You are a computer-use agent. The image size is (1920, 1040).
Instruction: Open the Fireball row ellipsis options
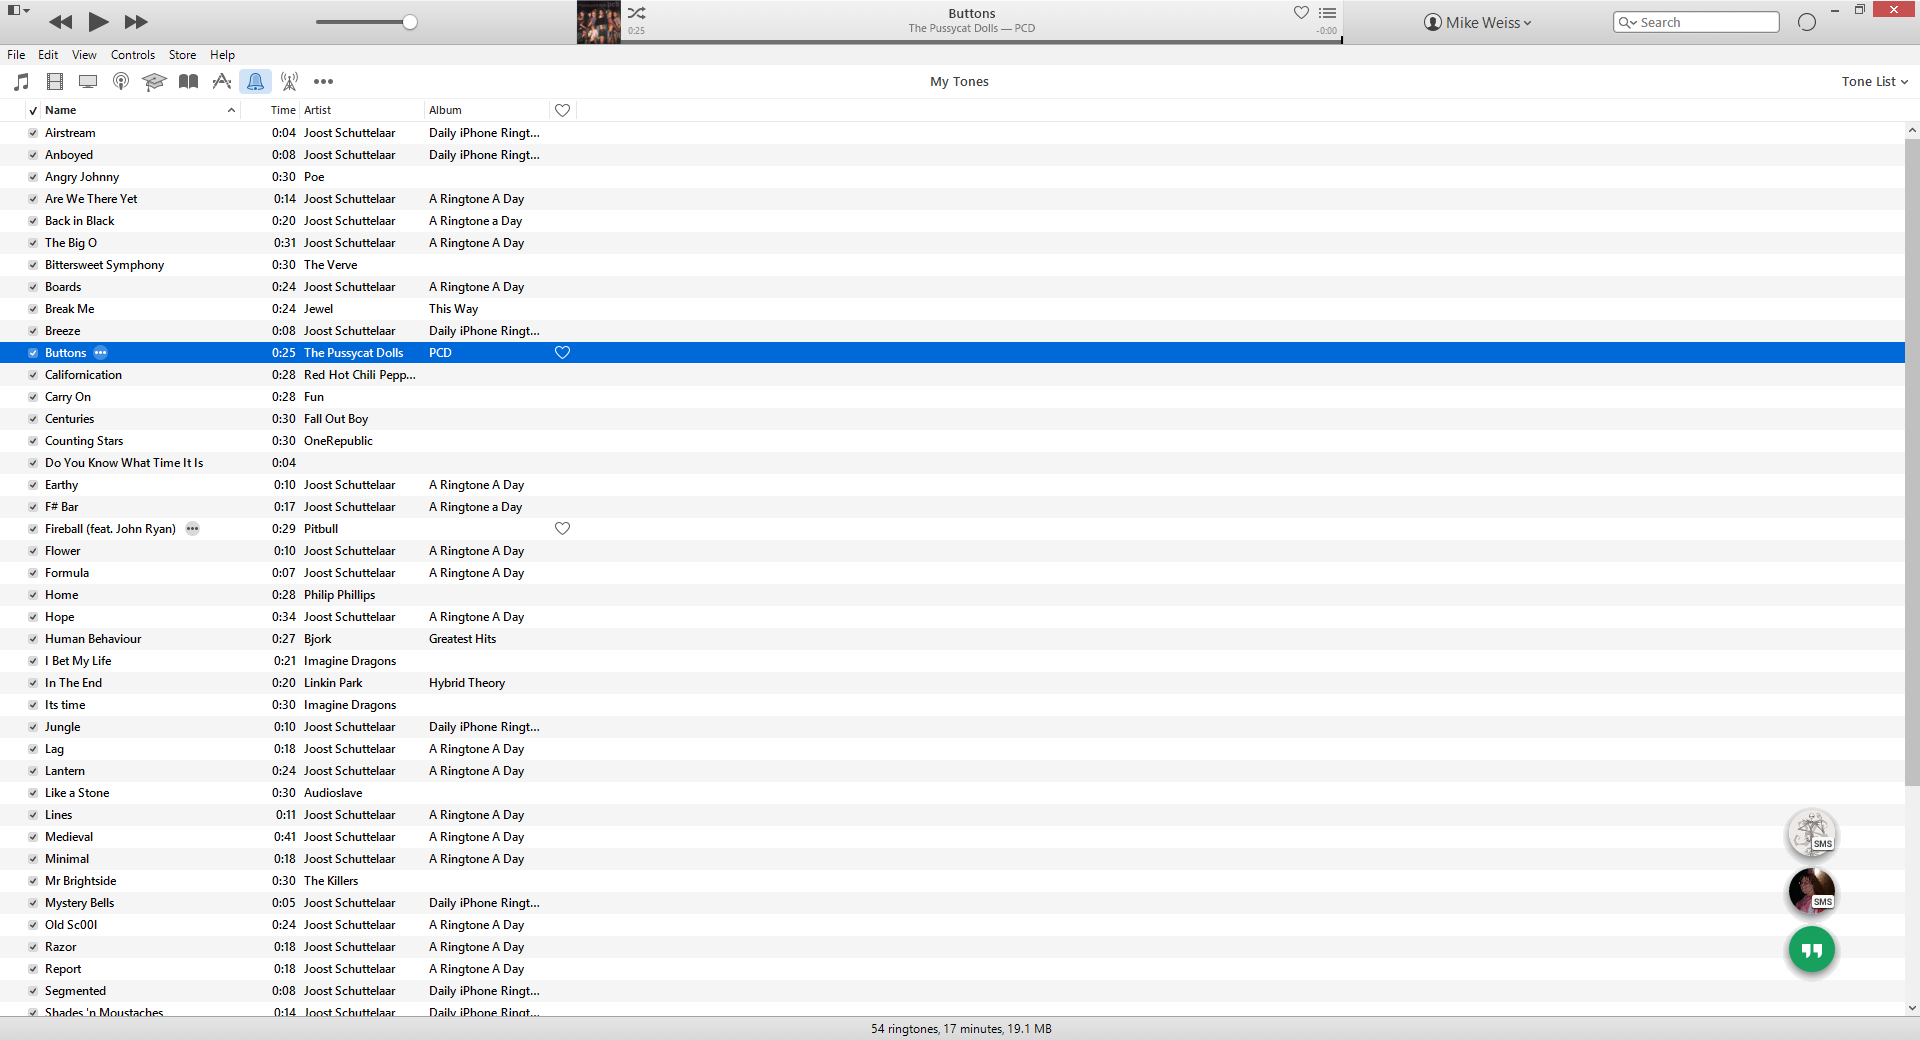tap(192, 529)
